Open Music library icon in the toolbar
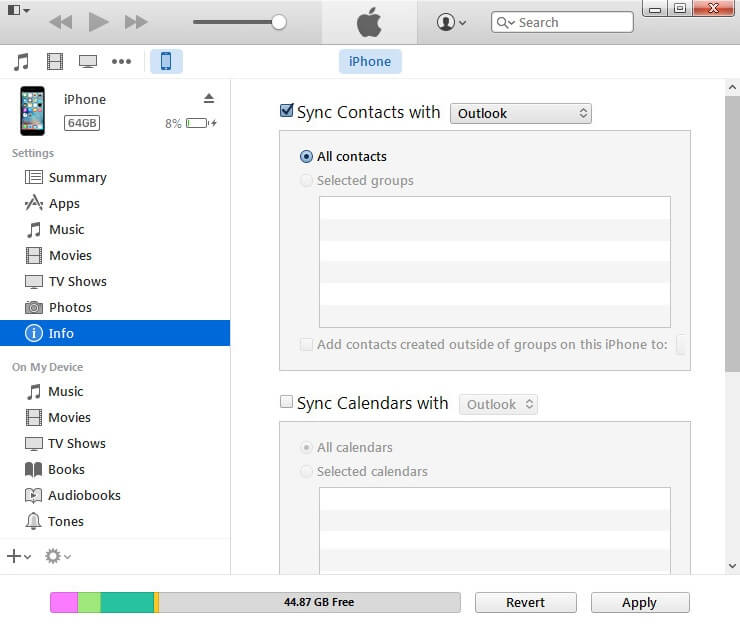740x629 pixels. 21,62
